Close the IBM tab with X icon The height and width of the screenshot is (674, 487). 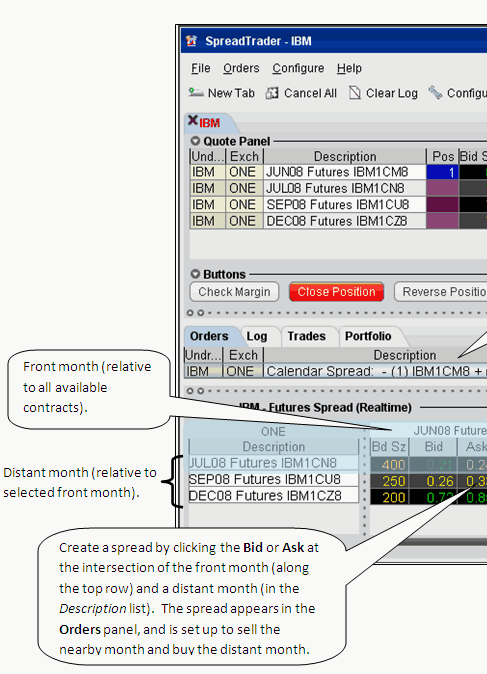pos(193,120)
